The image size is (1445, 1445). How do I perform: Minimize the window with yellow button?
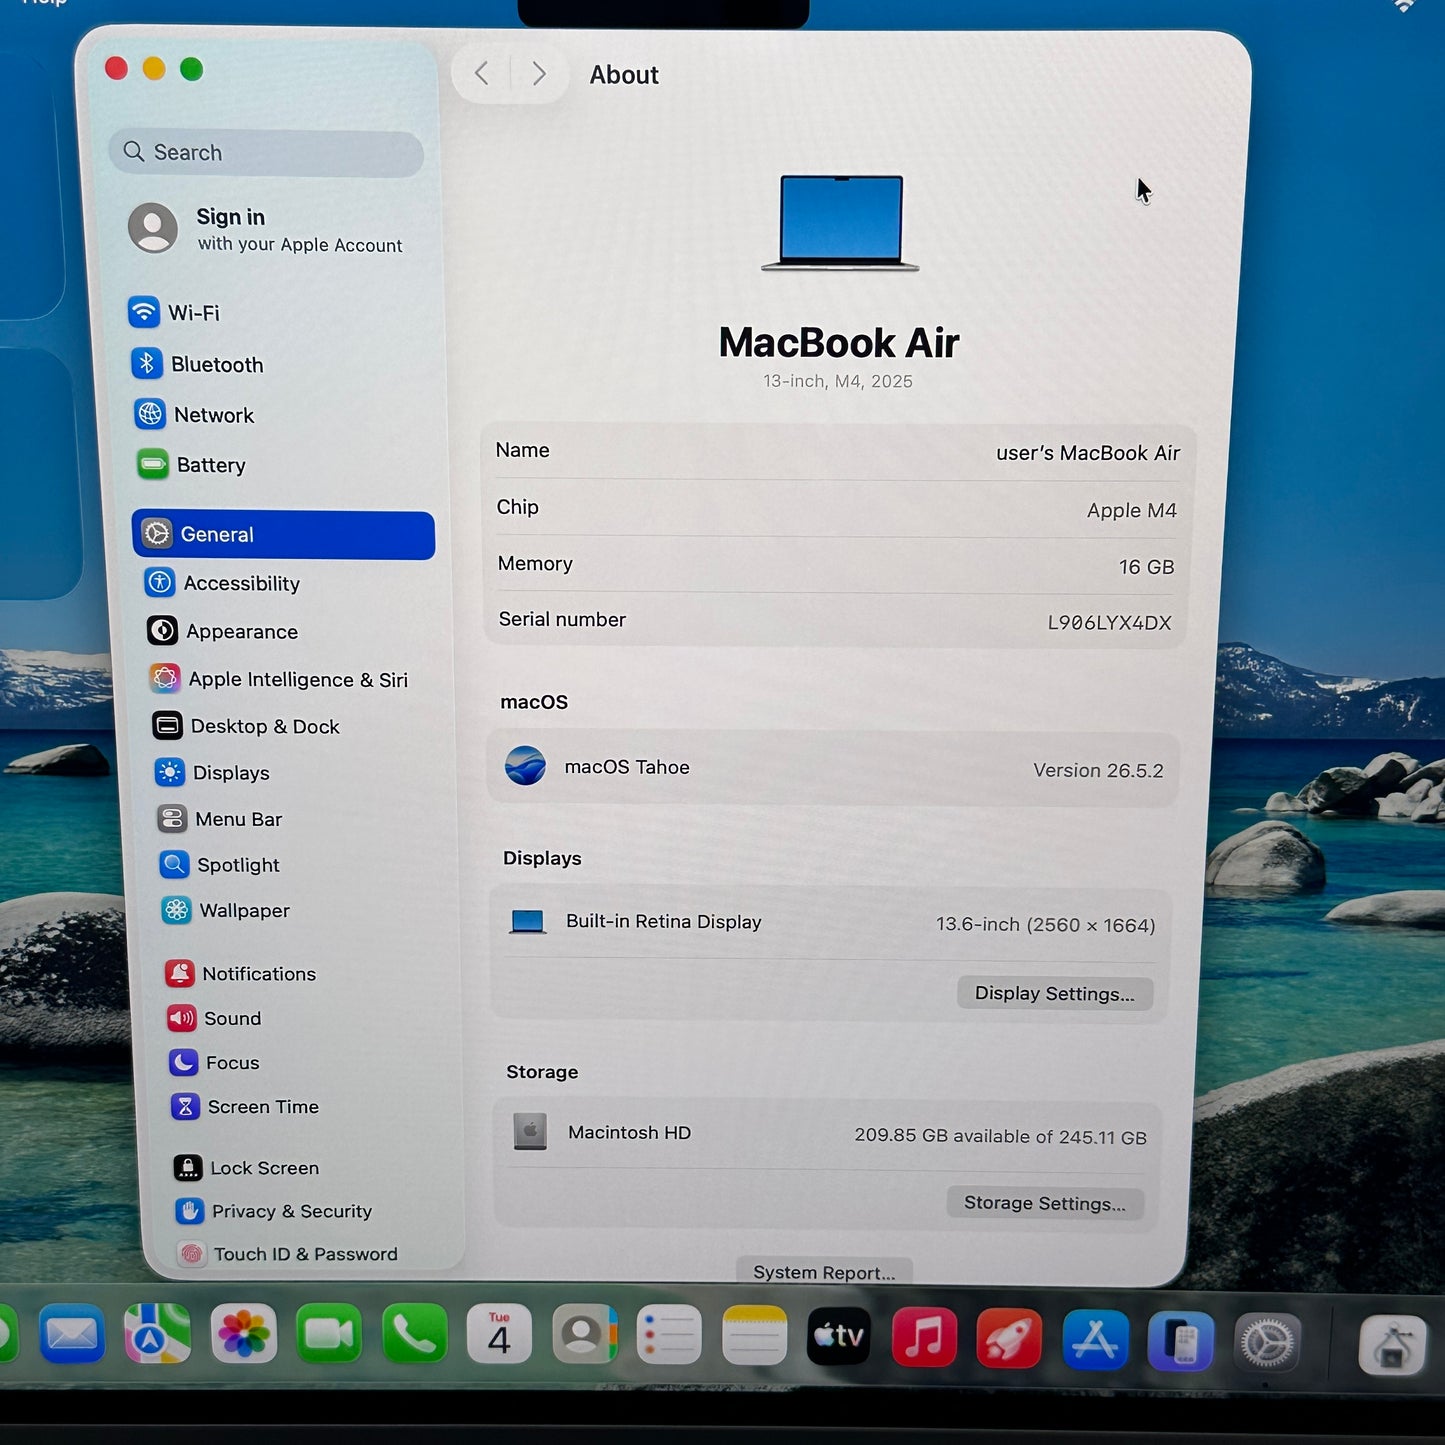coord(154,68)
